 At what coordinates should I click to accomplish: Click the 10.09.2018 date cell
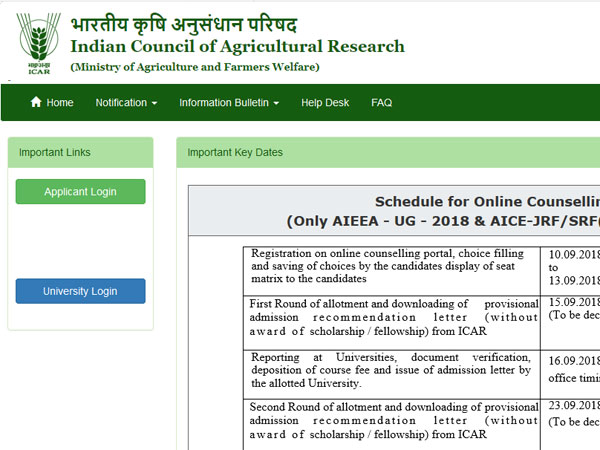(x=573, y=255)
